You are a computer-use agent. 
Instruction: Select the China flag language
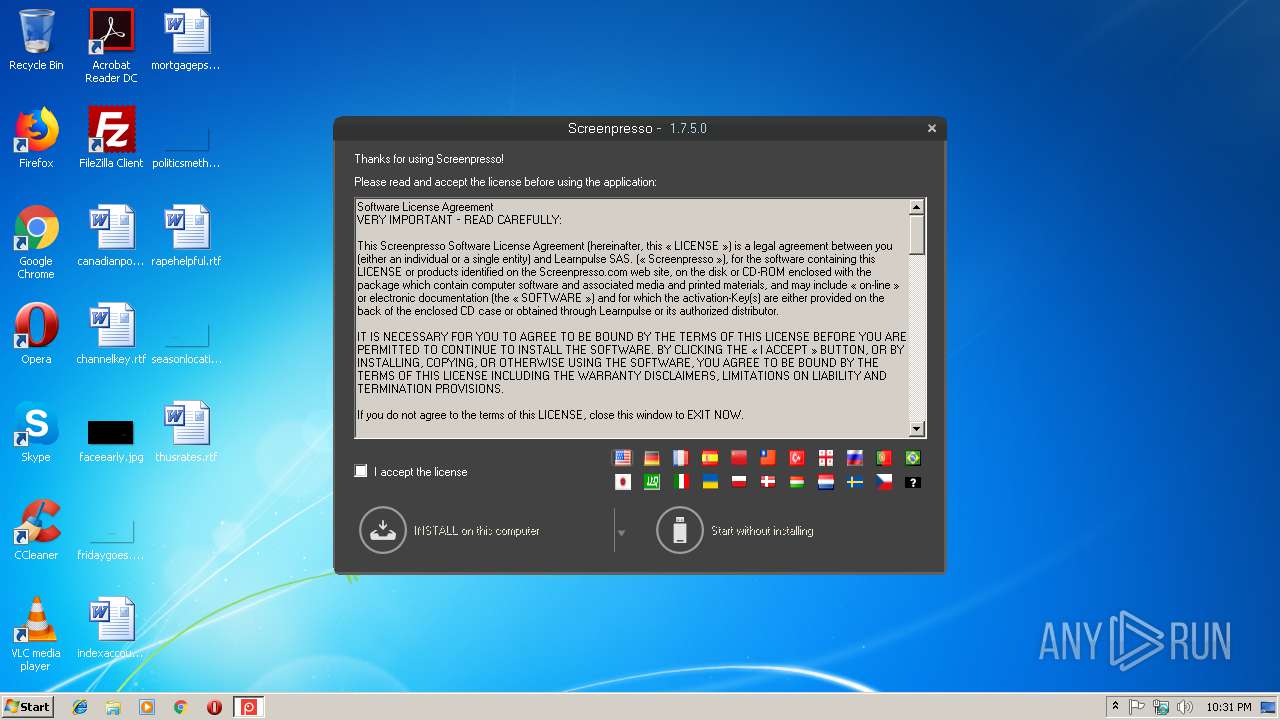click(x=739, y=458)
